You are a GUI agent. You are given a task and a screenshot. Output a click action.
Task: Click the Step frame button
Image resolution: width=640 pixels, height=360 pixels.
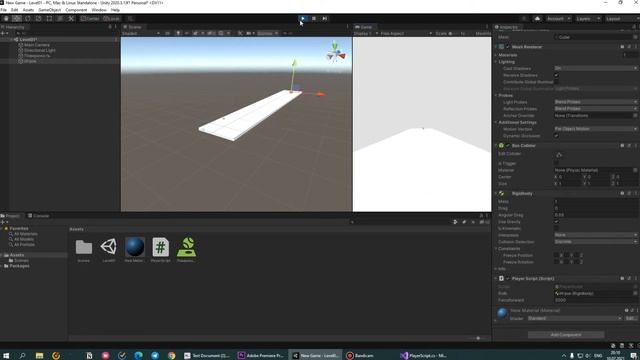point(325,18)
